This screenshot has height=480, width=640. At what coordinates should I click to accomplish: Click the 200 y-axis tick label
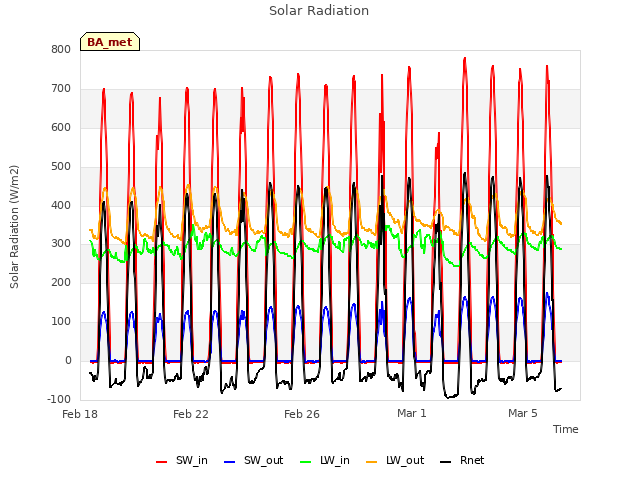click(x=61, y=282)
